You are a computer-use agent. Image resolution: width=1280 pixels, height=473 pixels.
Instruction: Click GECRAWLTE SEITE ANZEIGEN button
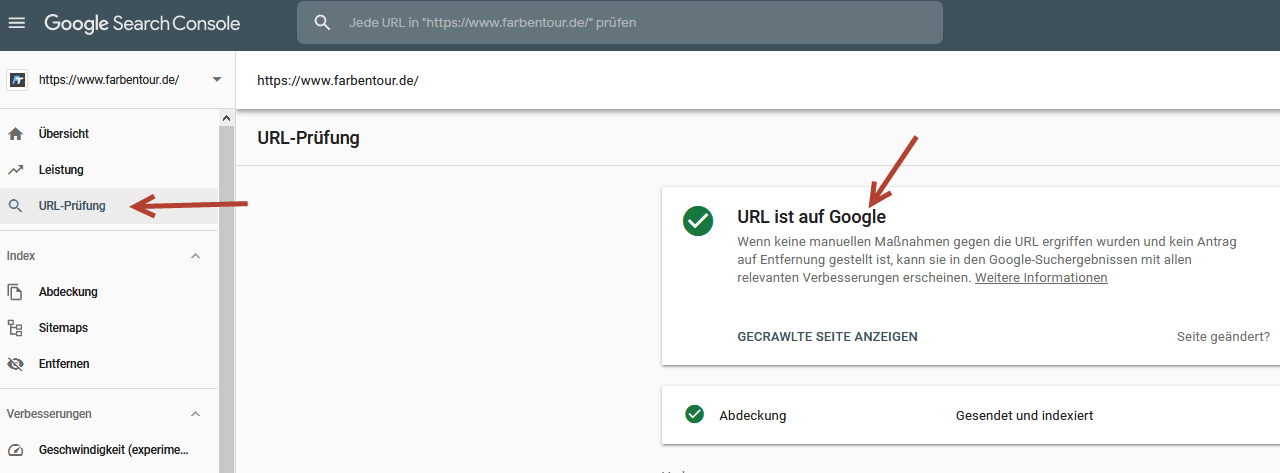pyautogui.click(x=827, y=337)
